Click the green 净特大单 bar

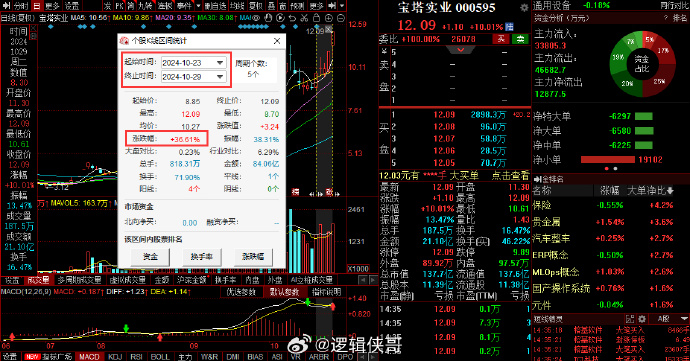tap(644, 116)
